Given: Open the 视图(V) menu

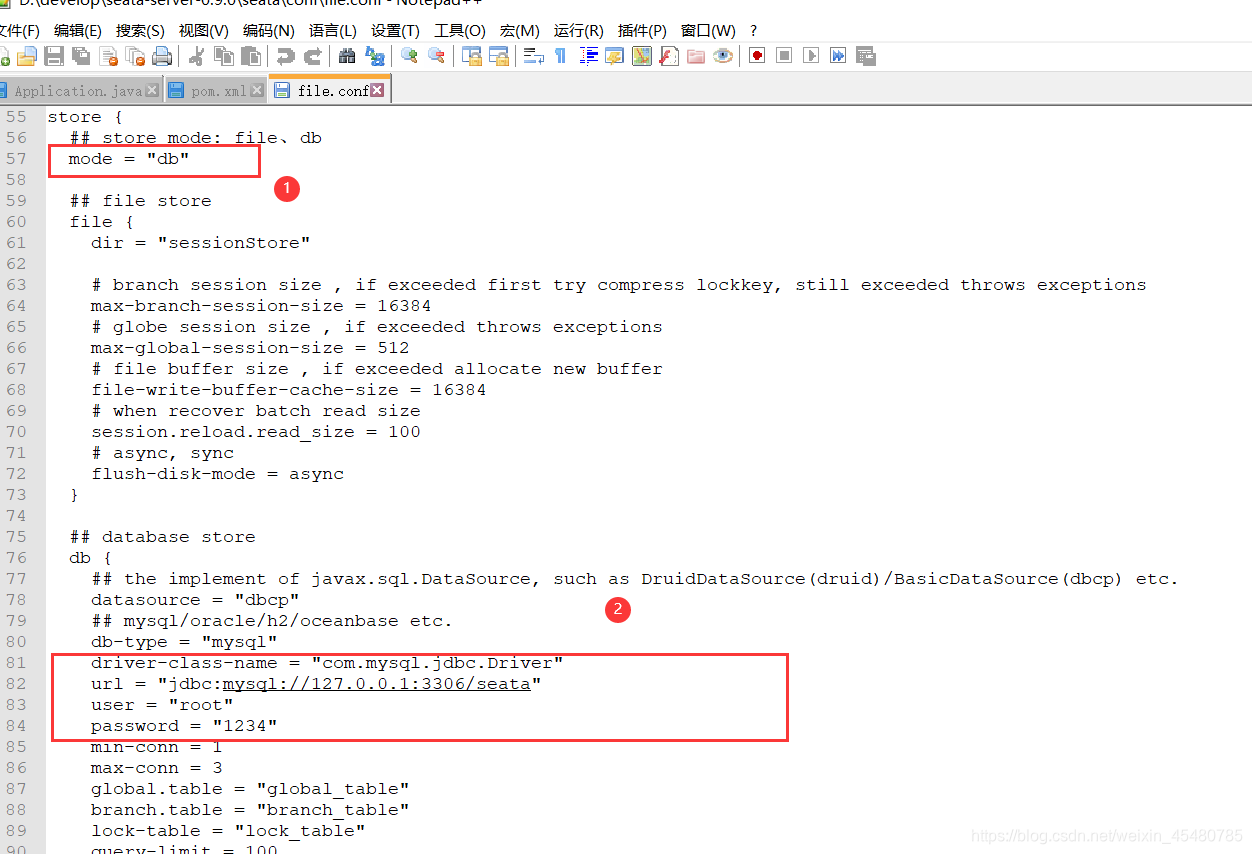Looking at the screenshot, I should [203, 31].
